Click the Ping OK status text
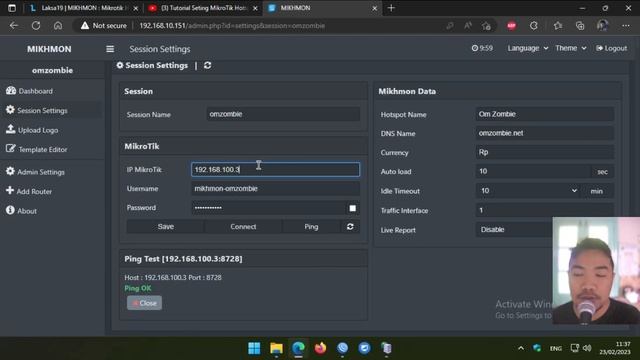640x360 pixels. tap(138, 288)
